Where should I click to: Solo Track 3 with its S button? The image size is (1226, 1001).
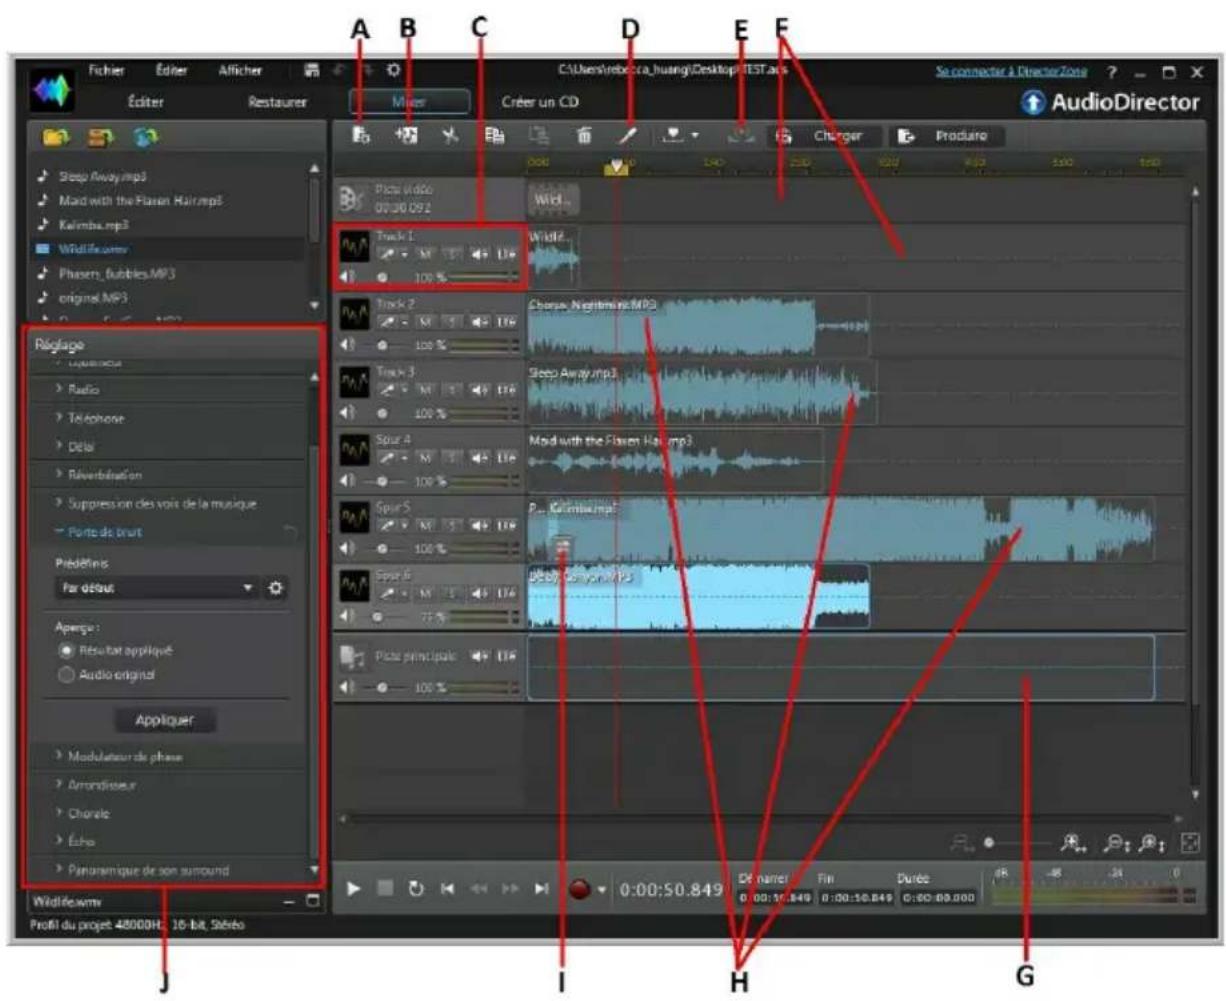point(452,390)
